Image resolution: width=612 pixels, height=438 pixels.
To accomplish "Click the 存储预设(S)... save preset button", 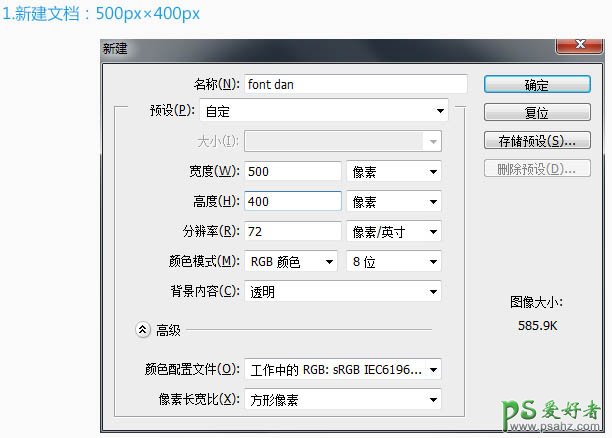I will point(537,141).
